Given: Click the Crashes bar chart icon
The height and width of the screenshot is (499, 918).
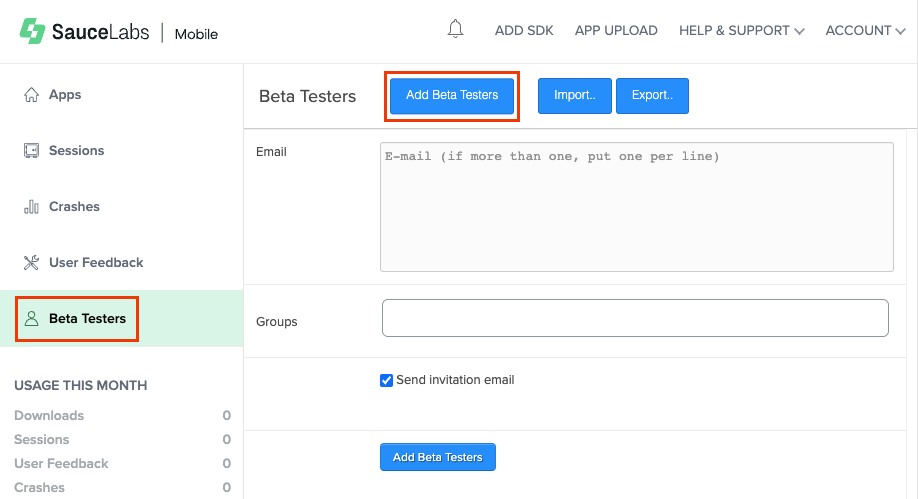Looking at the screenshot, I should (31, 207).
